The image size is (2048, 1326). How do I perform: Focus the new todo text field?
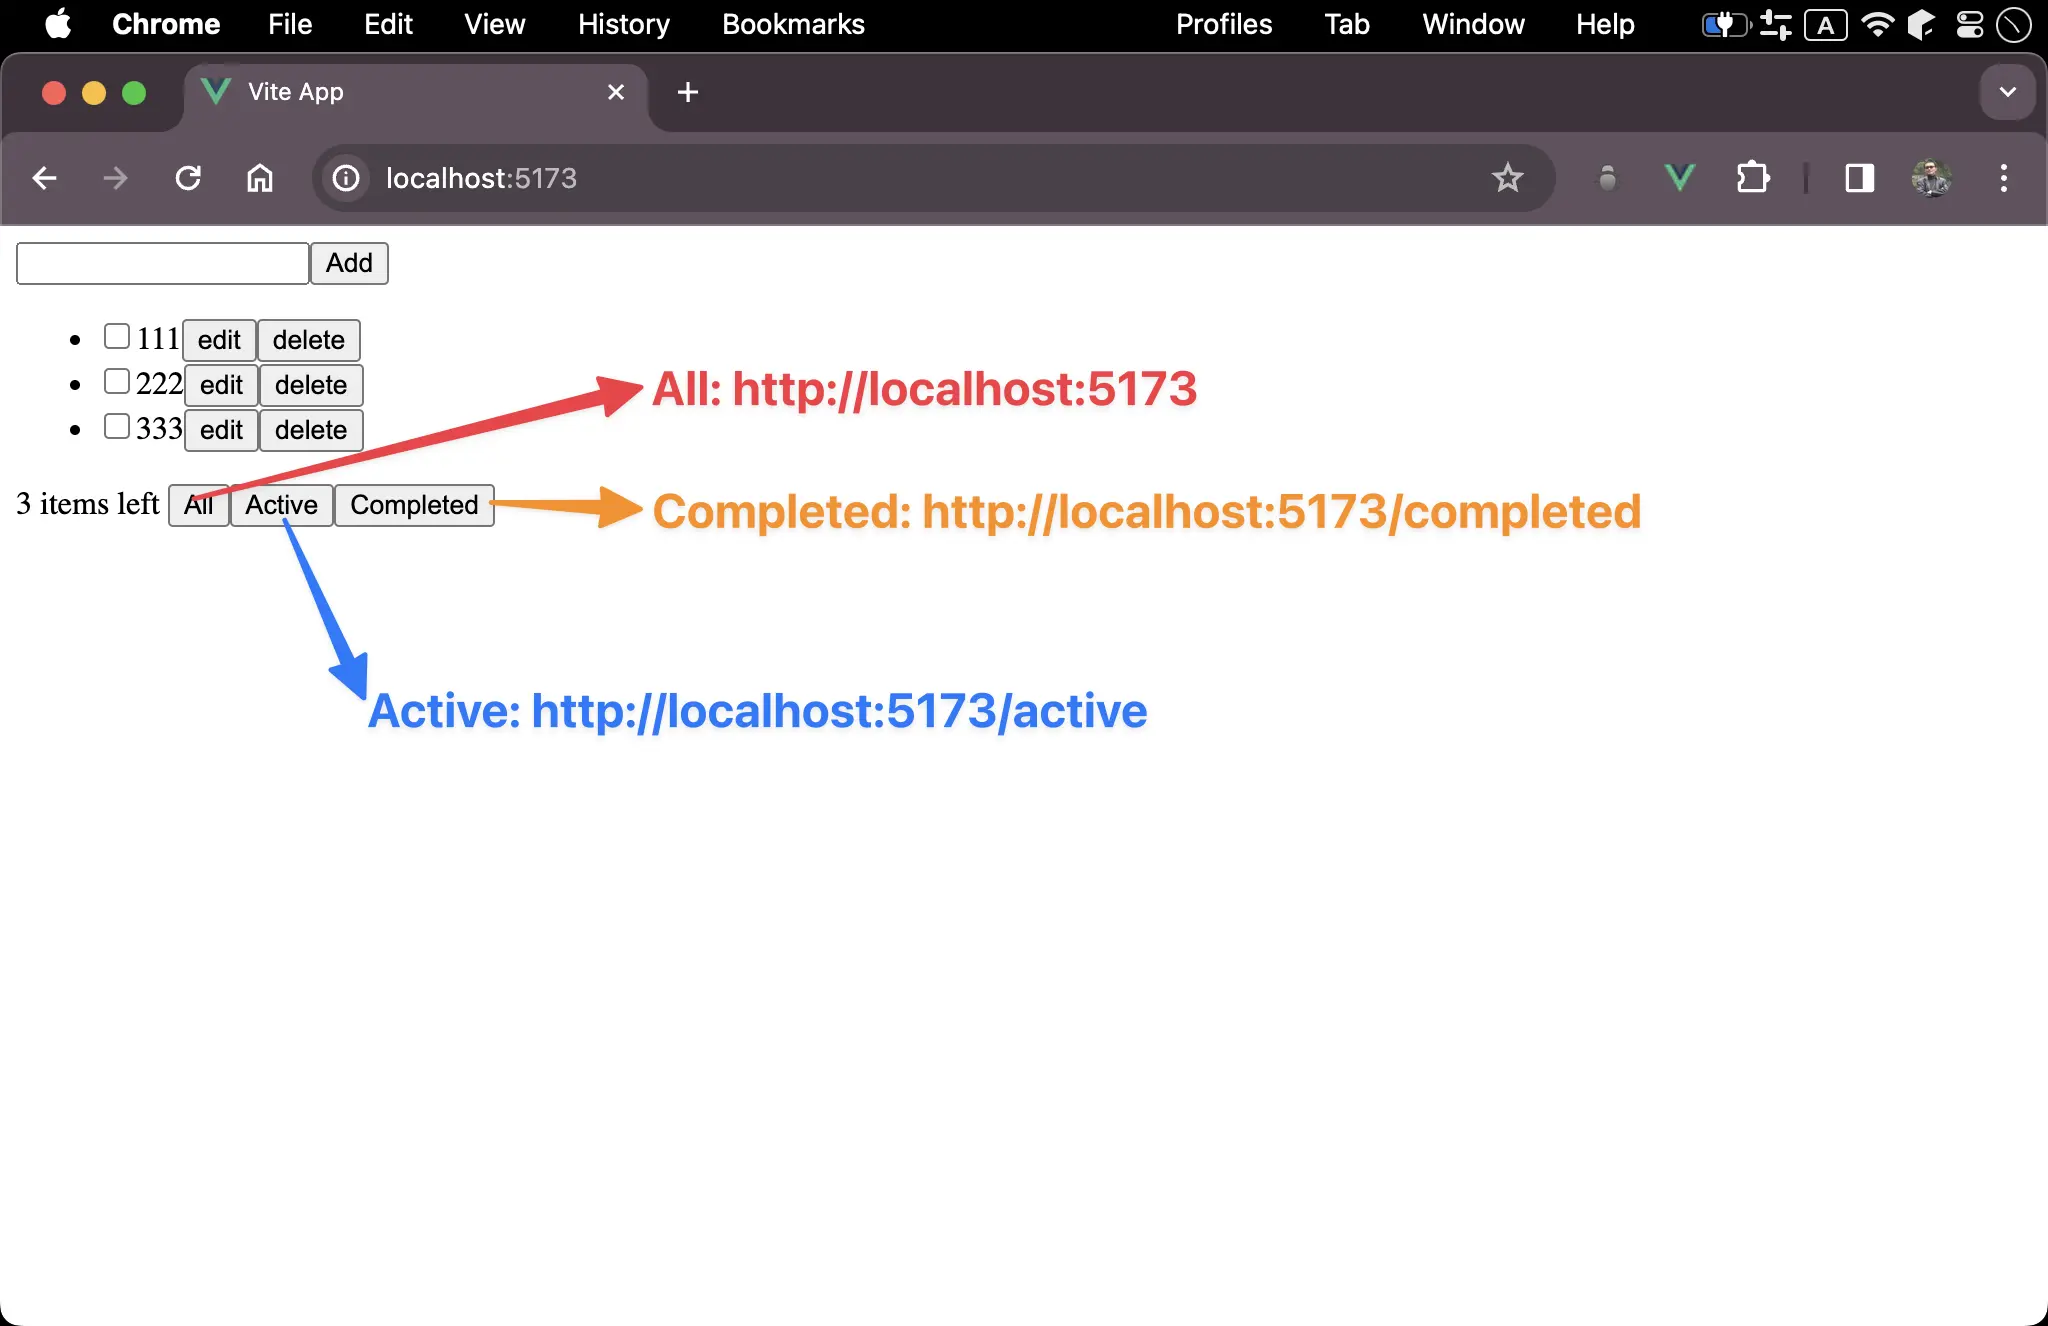[163, 263]
